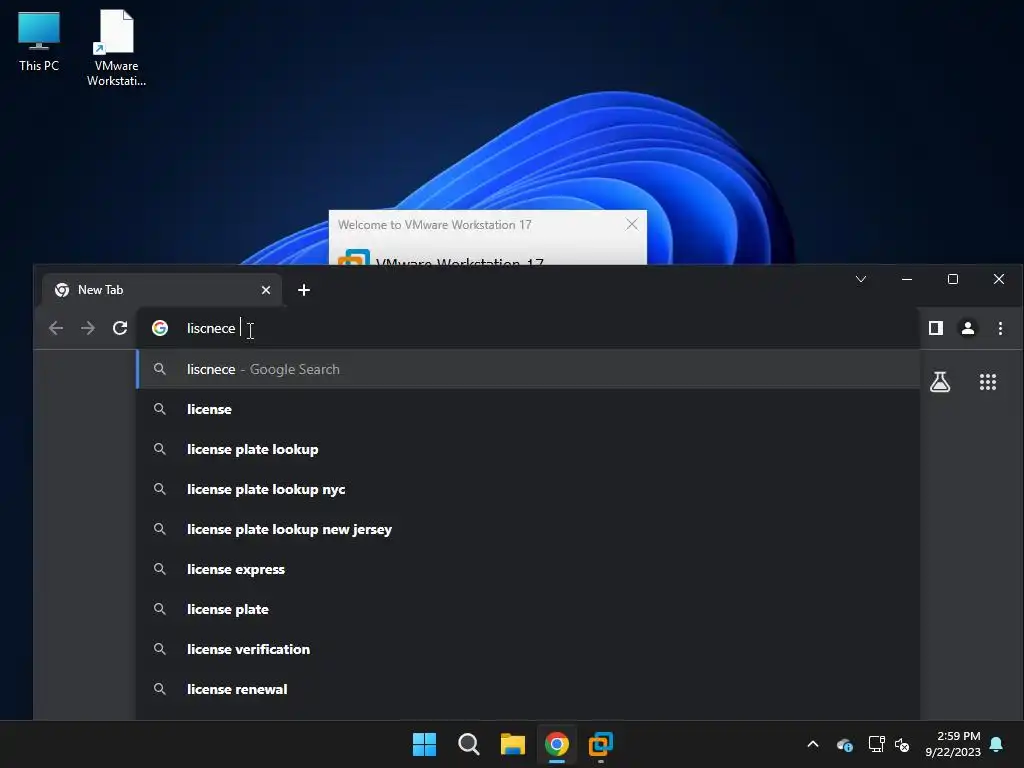Screen dimensions: 1024x768
Task: Open Search Labs flask icon
Action: 940,382
